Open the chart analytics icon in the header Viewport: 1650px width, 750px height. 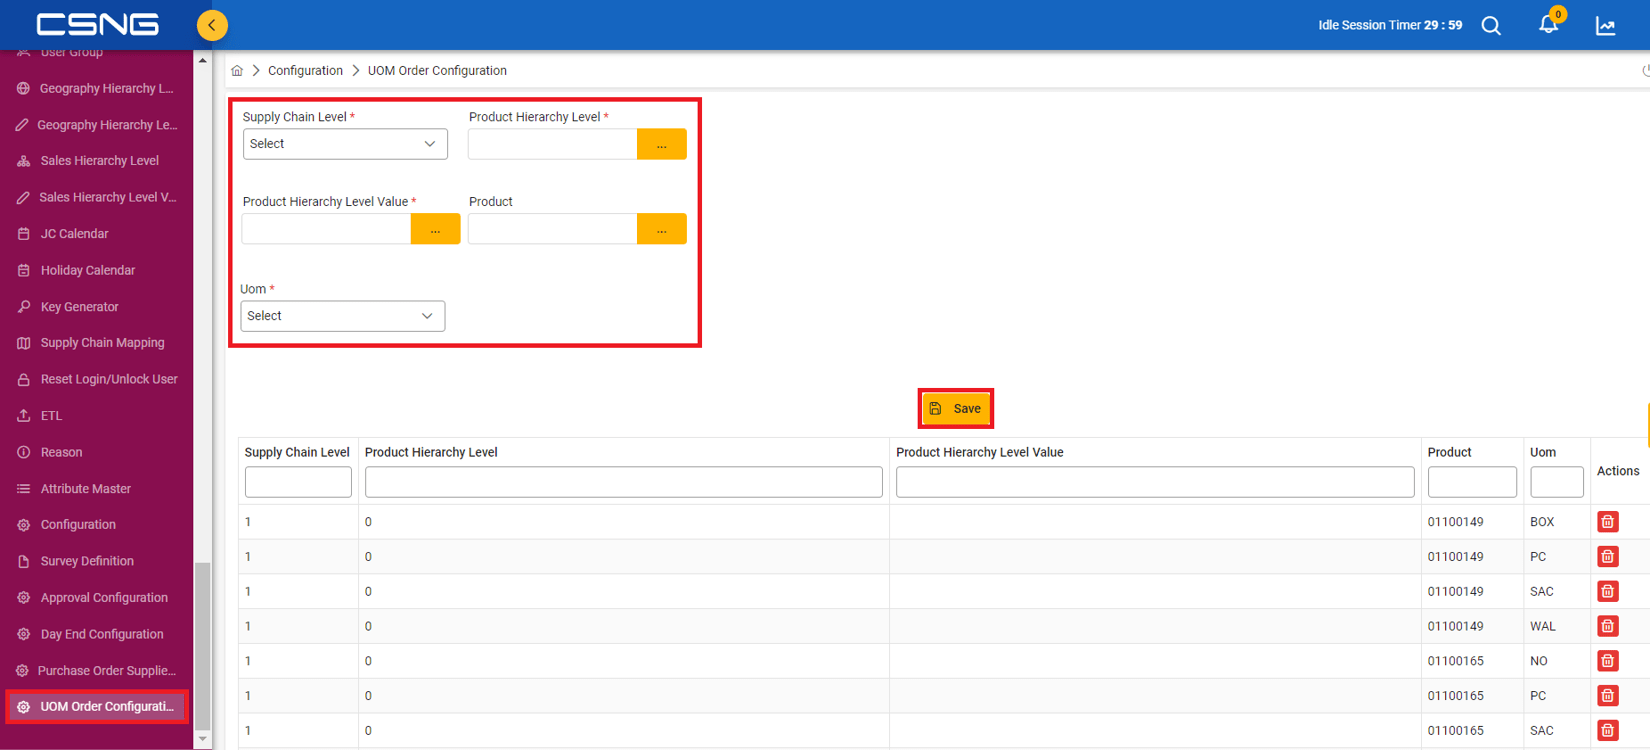pos(1606,26)
